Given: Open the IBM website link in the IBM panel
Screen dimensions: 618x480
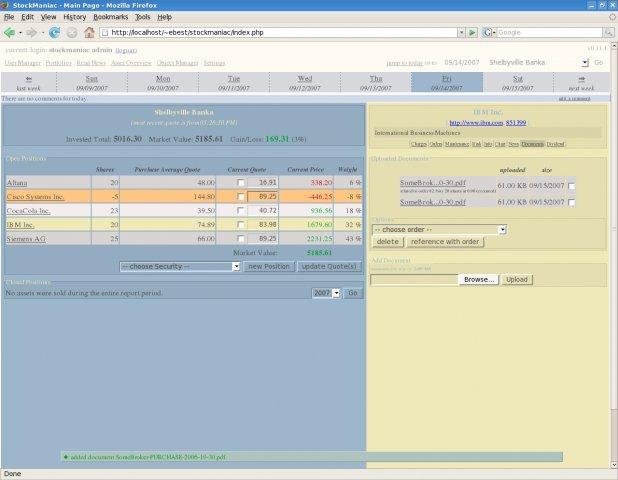Looking at the screenshot, I should pyautogui.click(x=476, y=123).
